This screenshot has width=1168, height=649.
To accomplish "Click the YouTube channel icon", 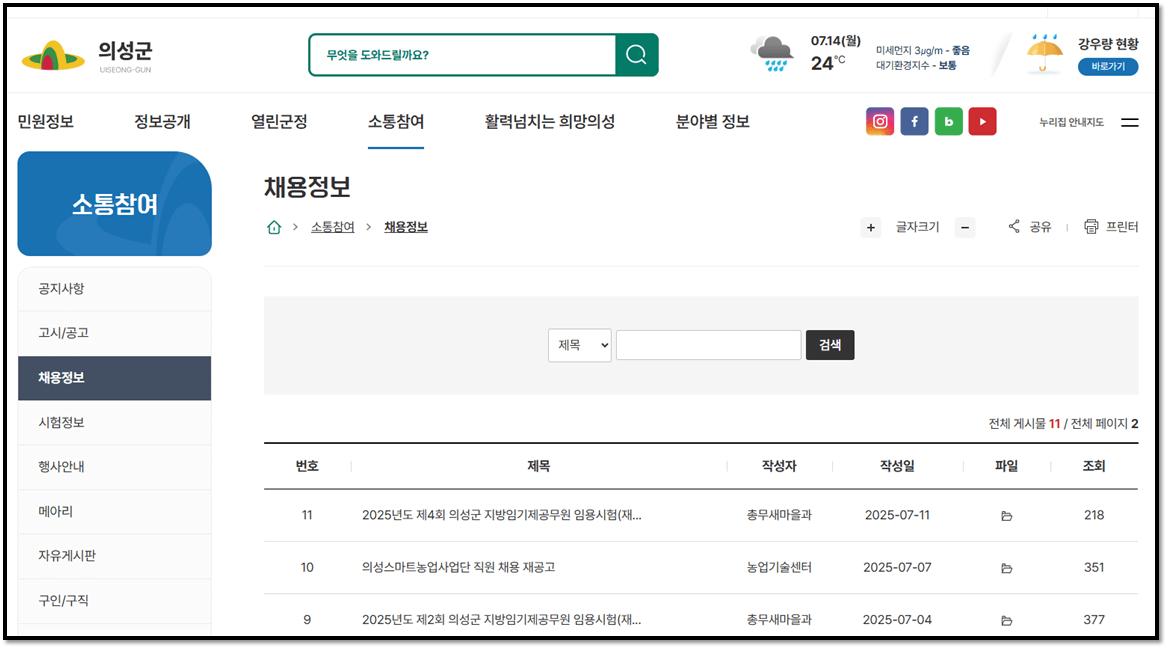I will pyautogui.click(x=982, y=121).
